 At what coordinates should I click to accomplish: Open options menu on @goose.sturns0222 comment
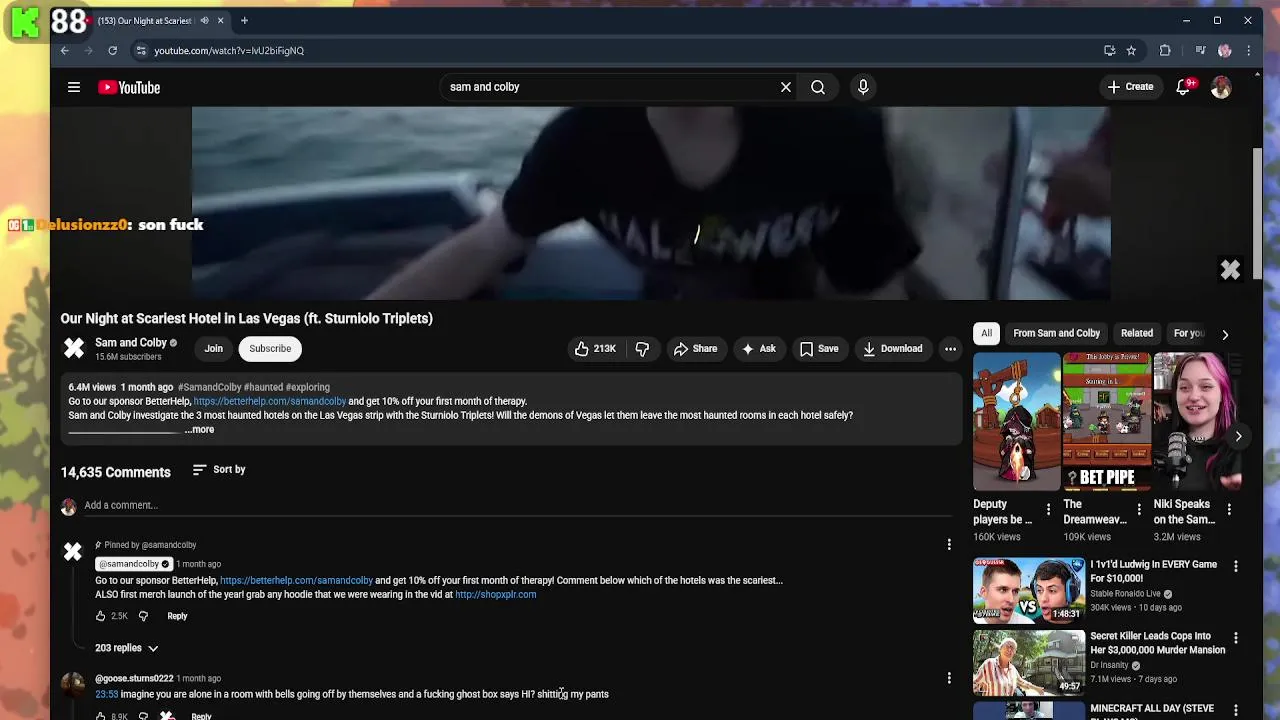949,679
